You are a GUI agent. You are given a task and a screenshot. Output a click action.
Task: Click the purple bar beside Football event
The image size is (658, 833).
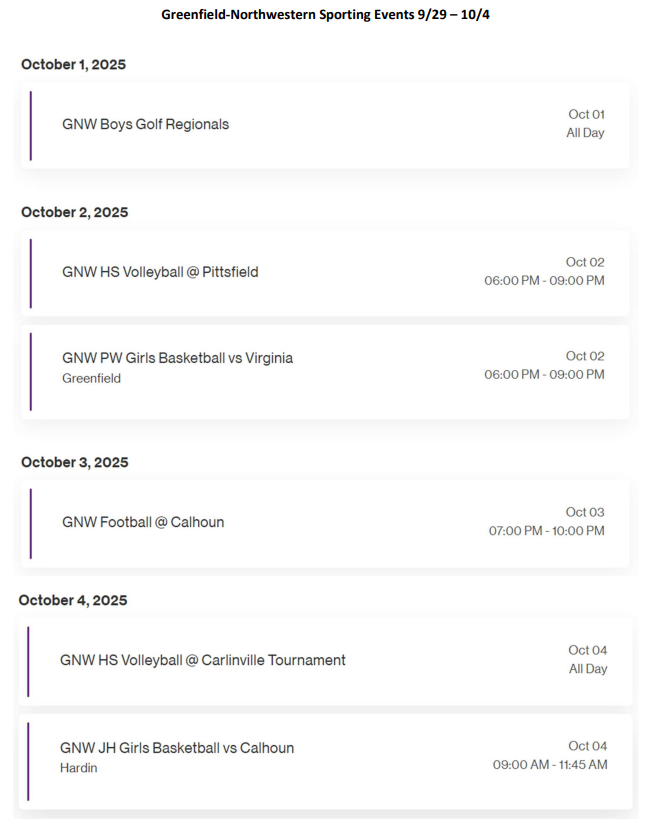pos(31,523)
